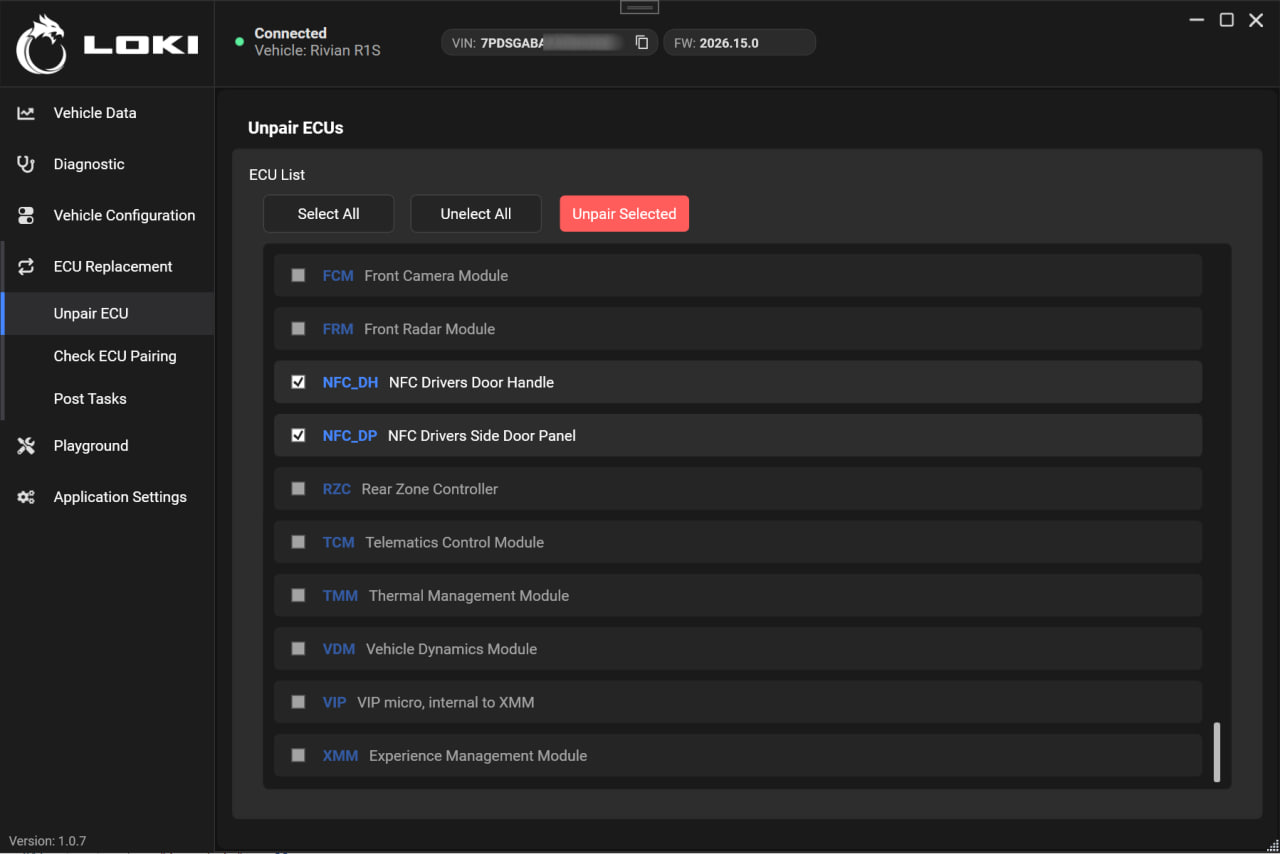Click the ECU list scrollbar thumb
The height and width of the screenshot is (854, 1280).
pos(1217,751)
